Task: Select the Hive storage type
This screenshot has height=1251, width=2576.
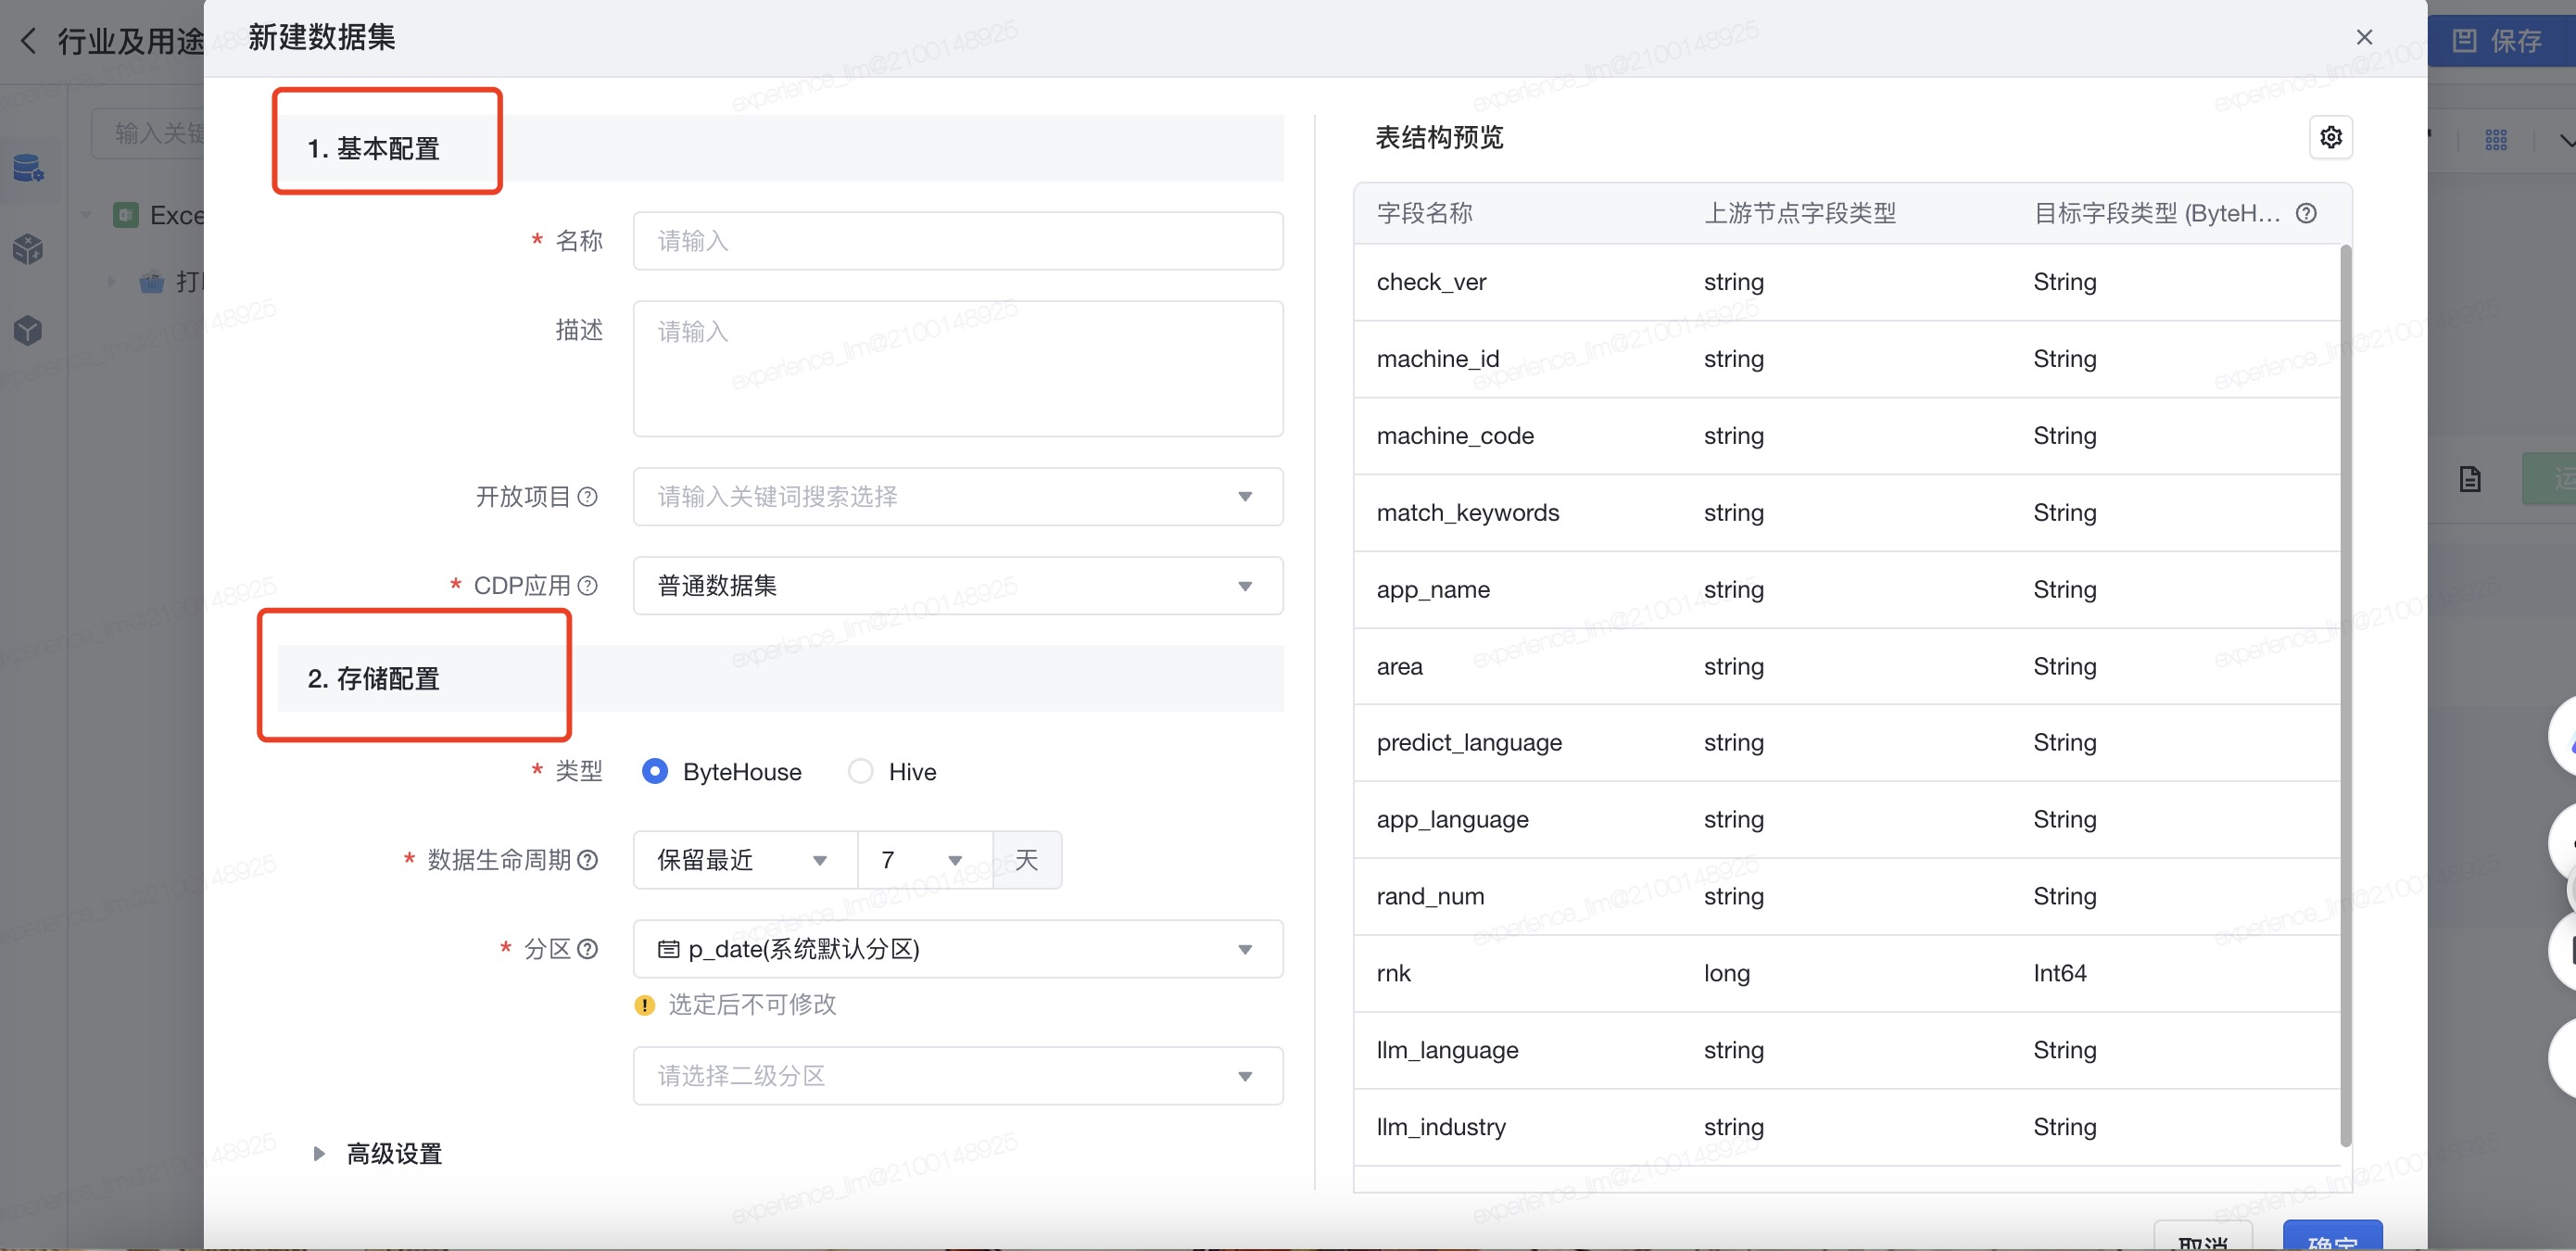Action: click(860, 771)
